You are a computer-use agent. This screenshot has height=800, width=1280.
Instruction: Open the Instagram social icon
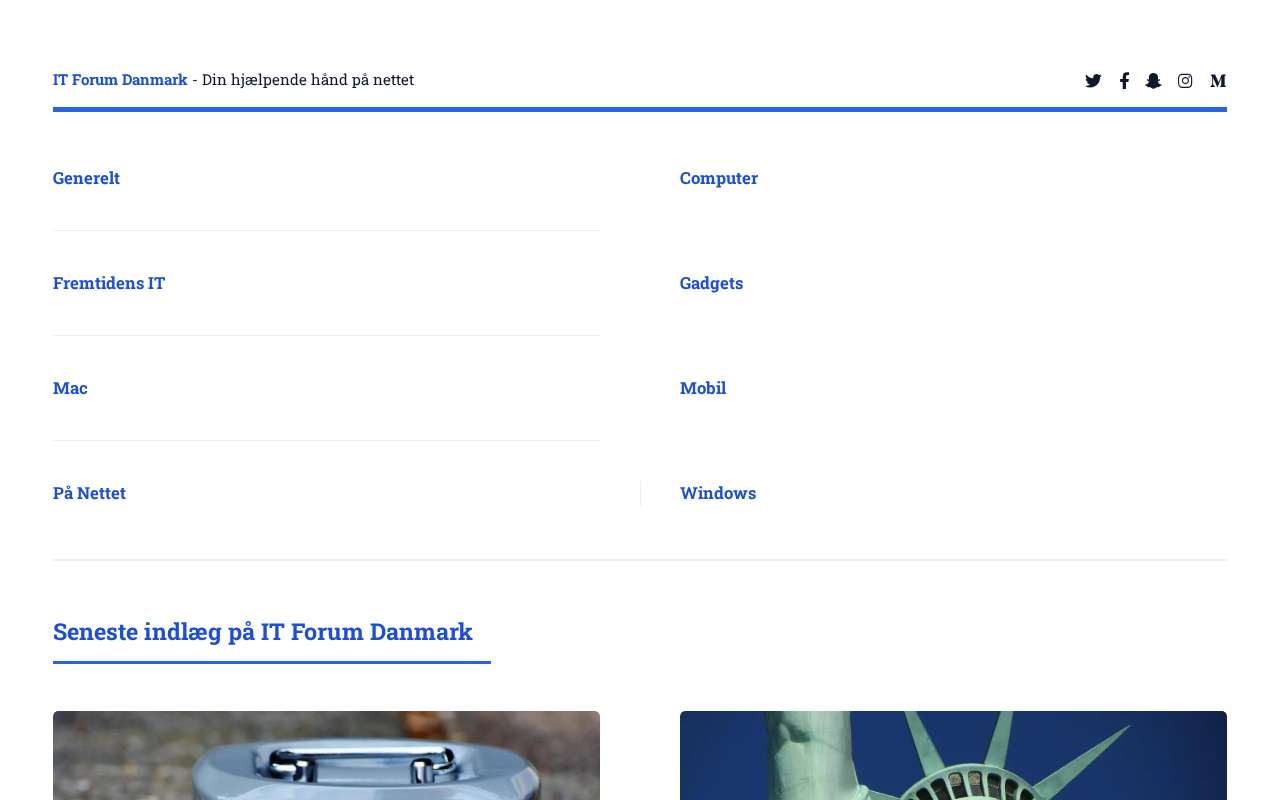pos(1185,81)
